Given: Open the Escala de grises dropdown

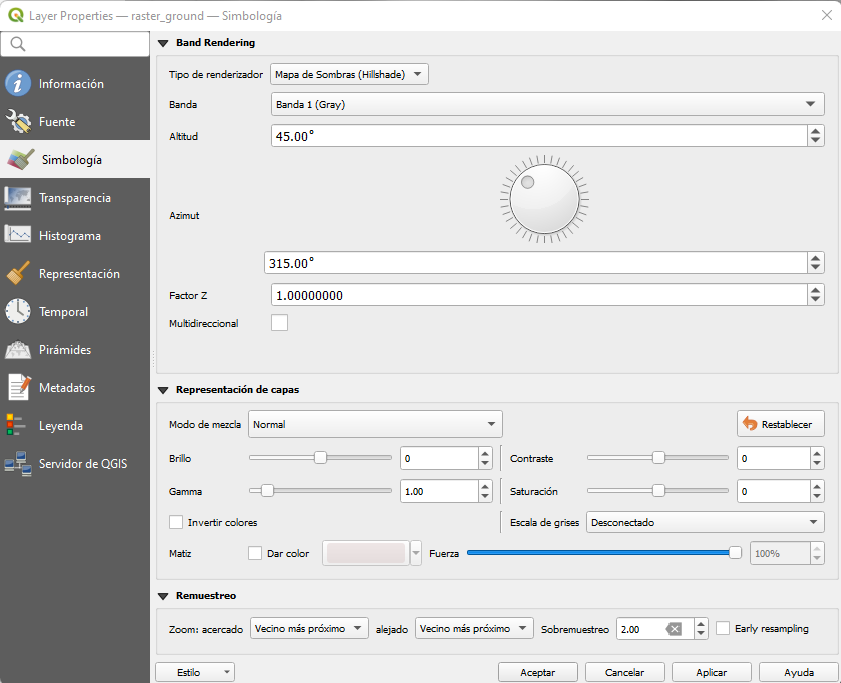Looking at the screenshot, I should 705,522.
